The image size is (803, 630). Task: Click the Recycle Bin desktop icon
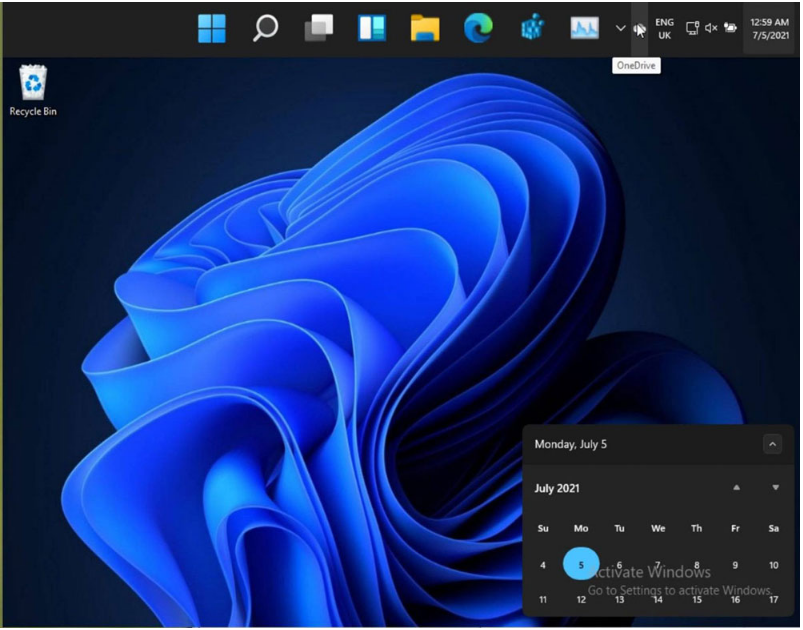coord(33,90)
